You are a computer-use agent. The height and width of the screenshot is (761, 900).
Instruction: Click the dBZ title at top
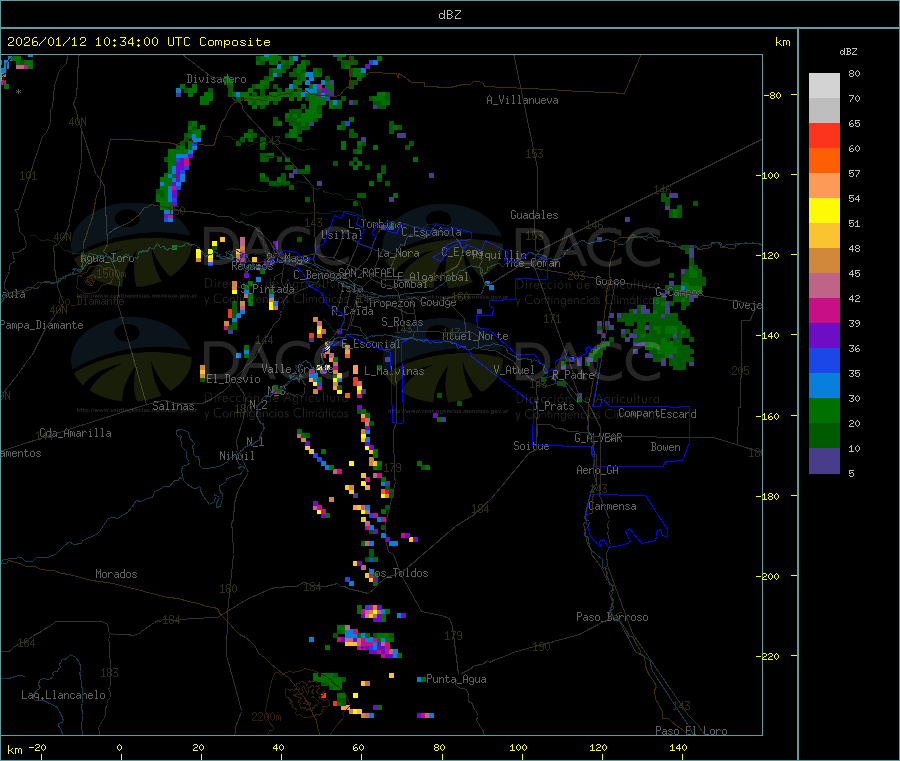tap(449, 14)
